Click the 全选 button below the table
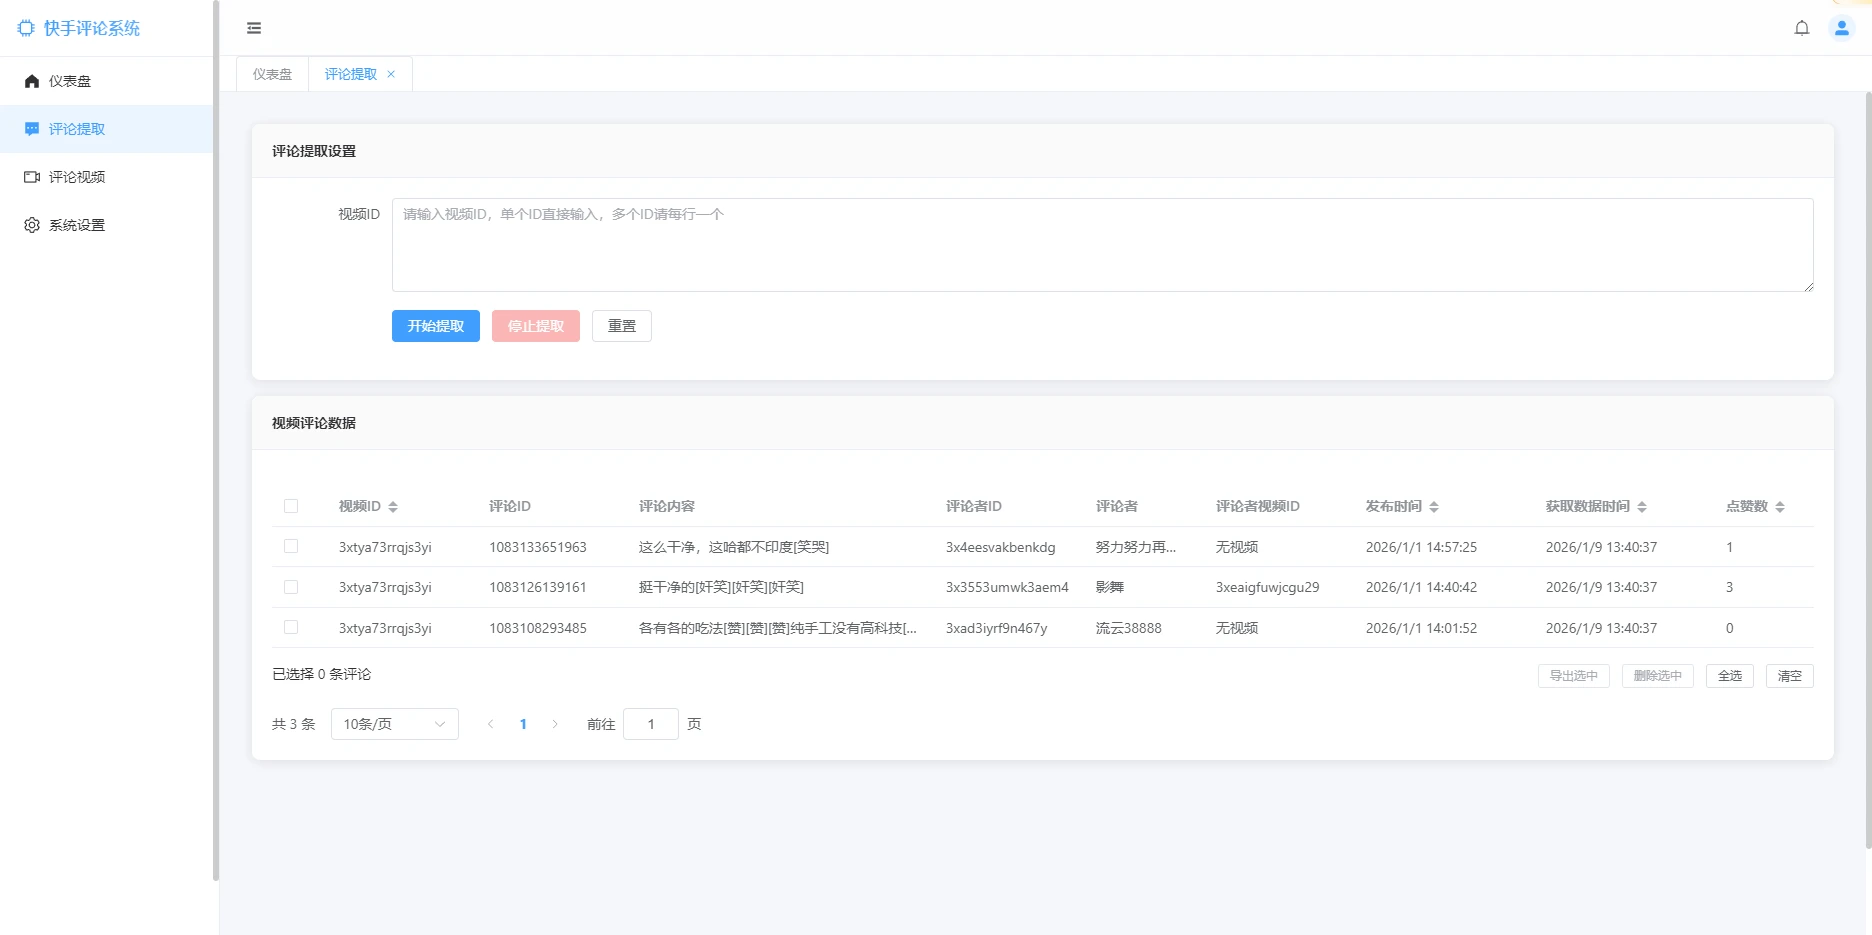 coord(1729,676)
